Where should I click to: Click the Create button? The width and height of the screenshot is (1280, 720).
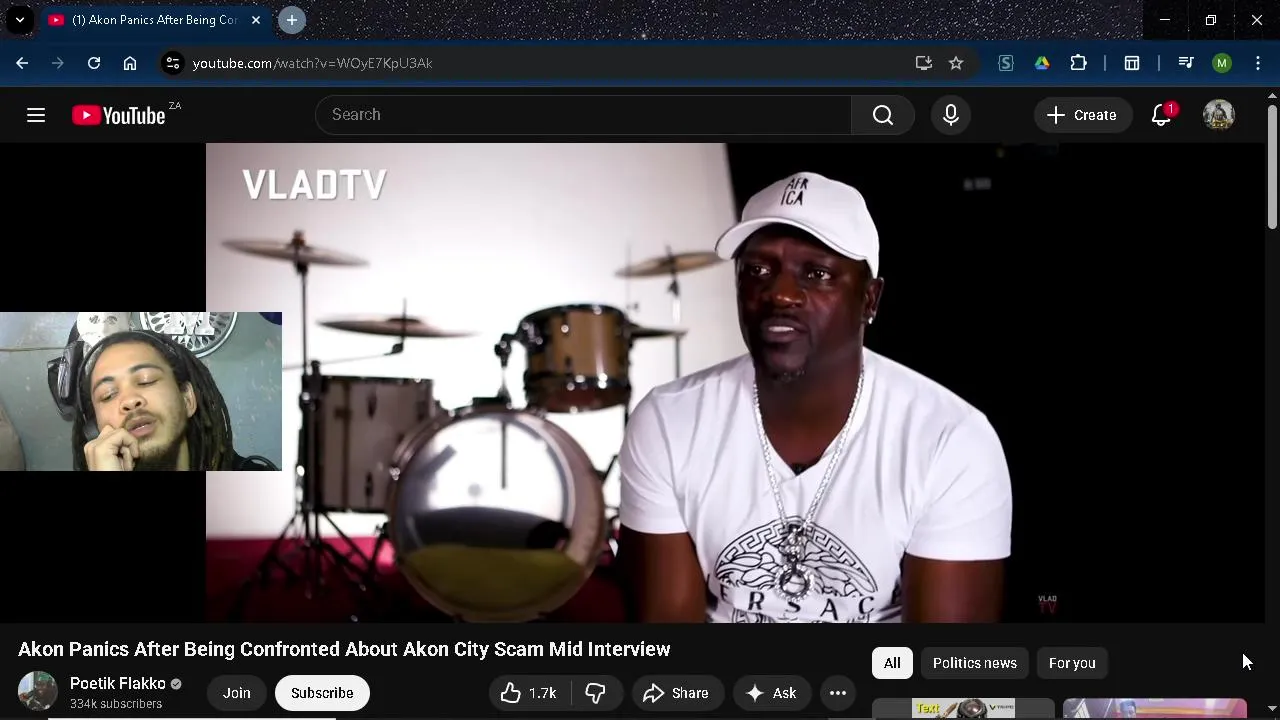pos(1082,115)
